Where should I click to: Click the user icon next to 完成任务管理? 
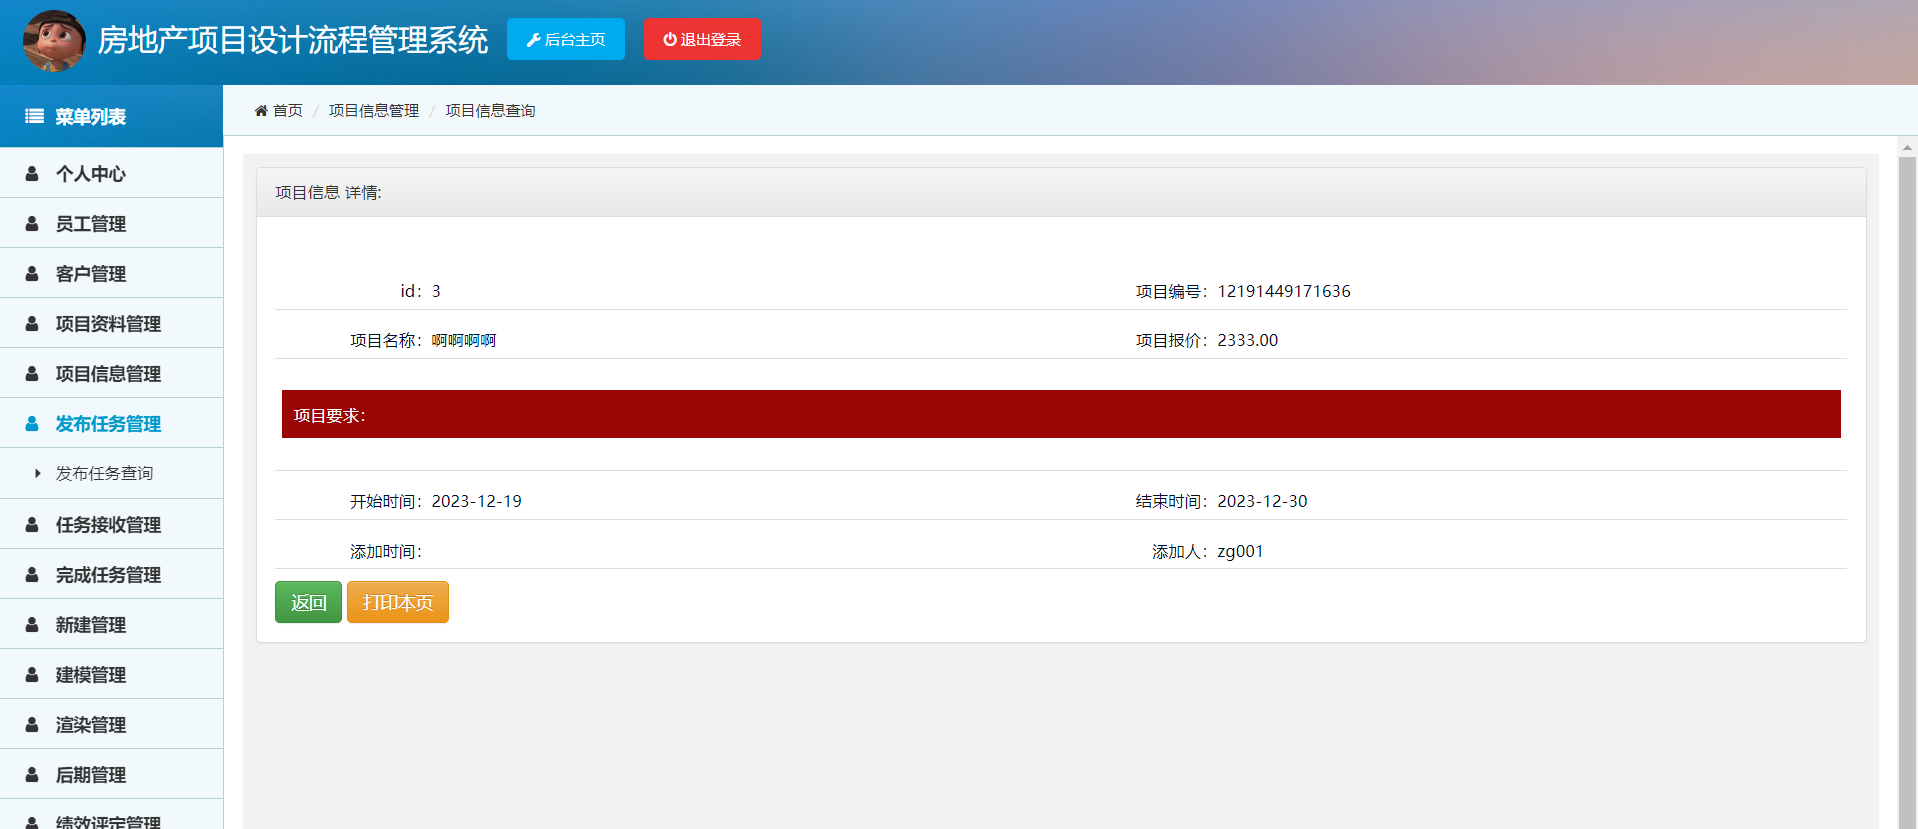tap(32, 574)
